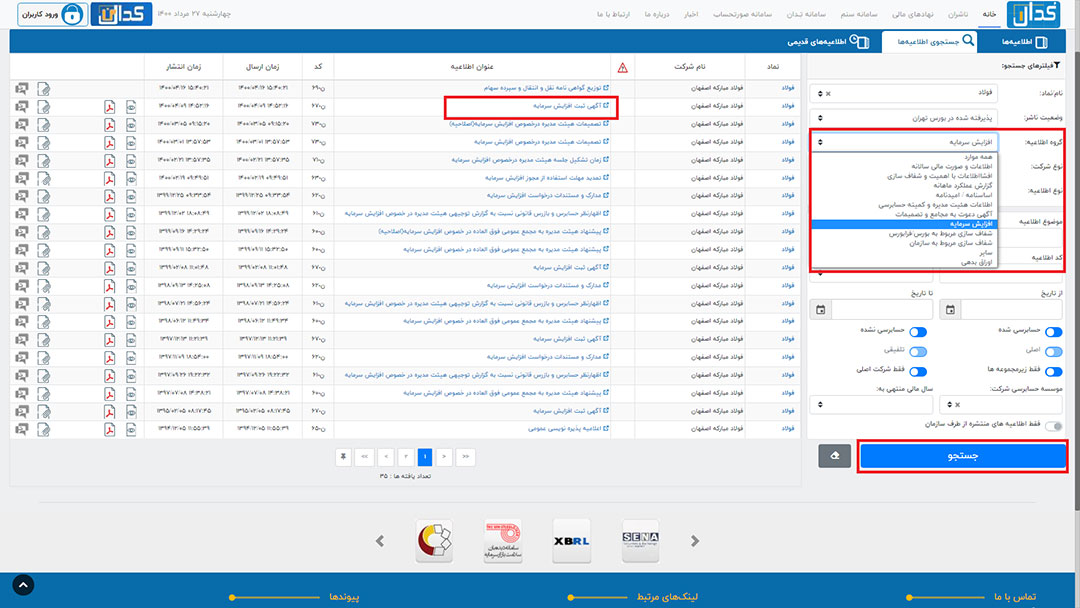This screenshot has height=608, width=1080.
Task: Click pagination page number '1'
Action: pos(425,457)
